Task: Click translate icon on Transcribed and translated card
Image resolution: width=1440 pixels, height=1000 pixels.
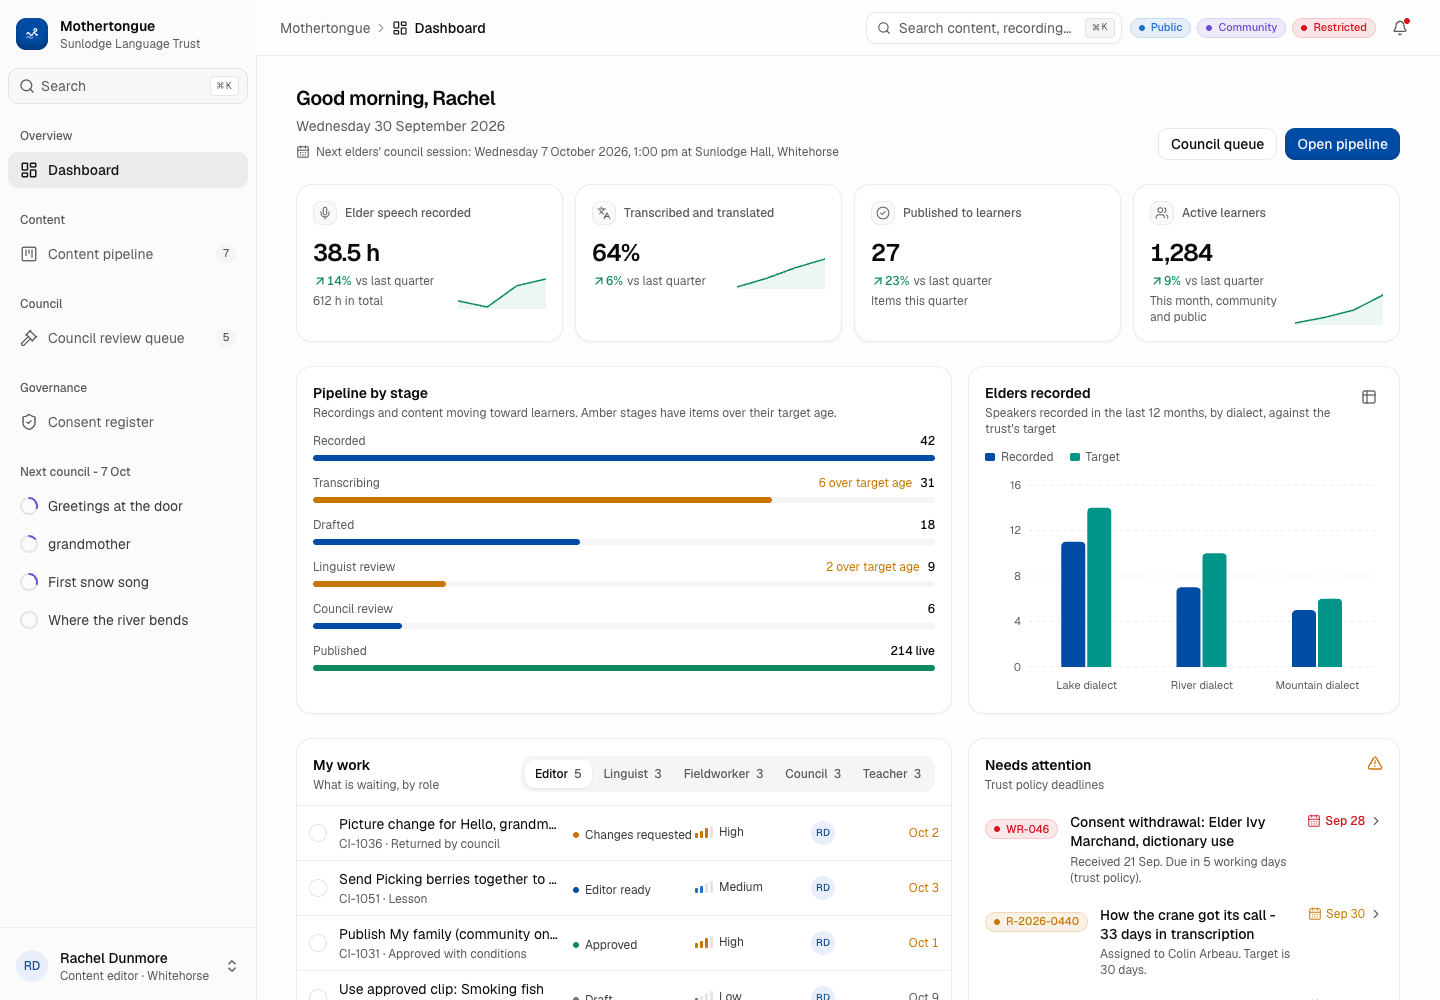Action: [603, 213]
